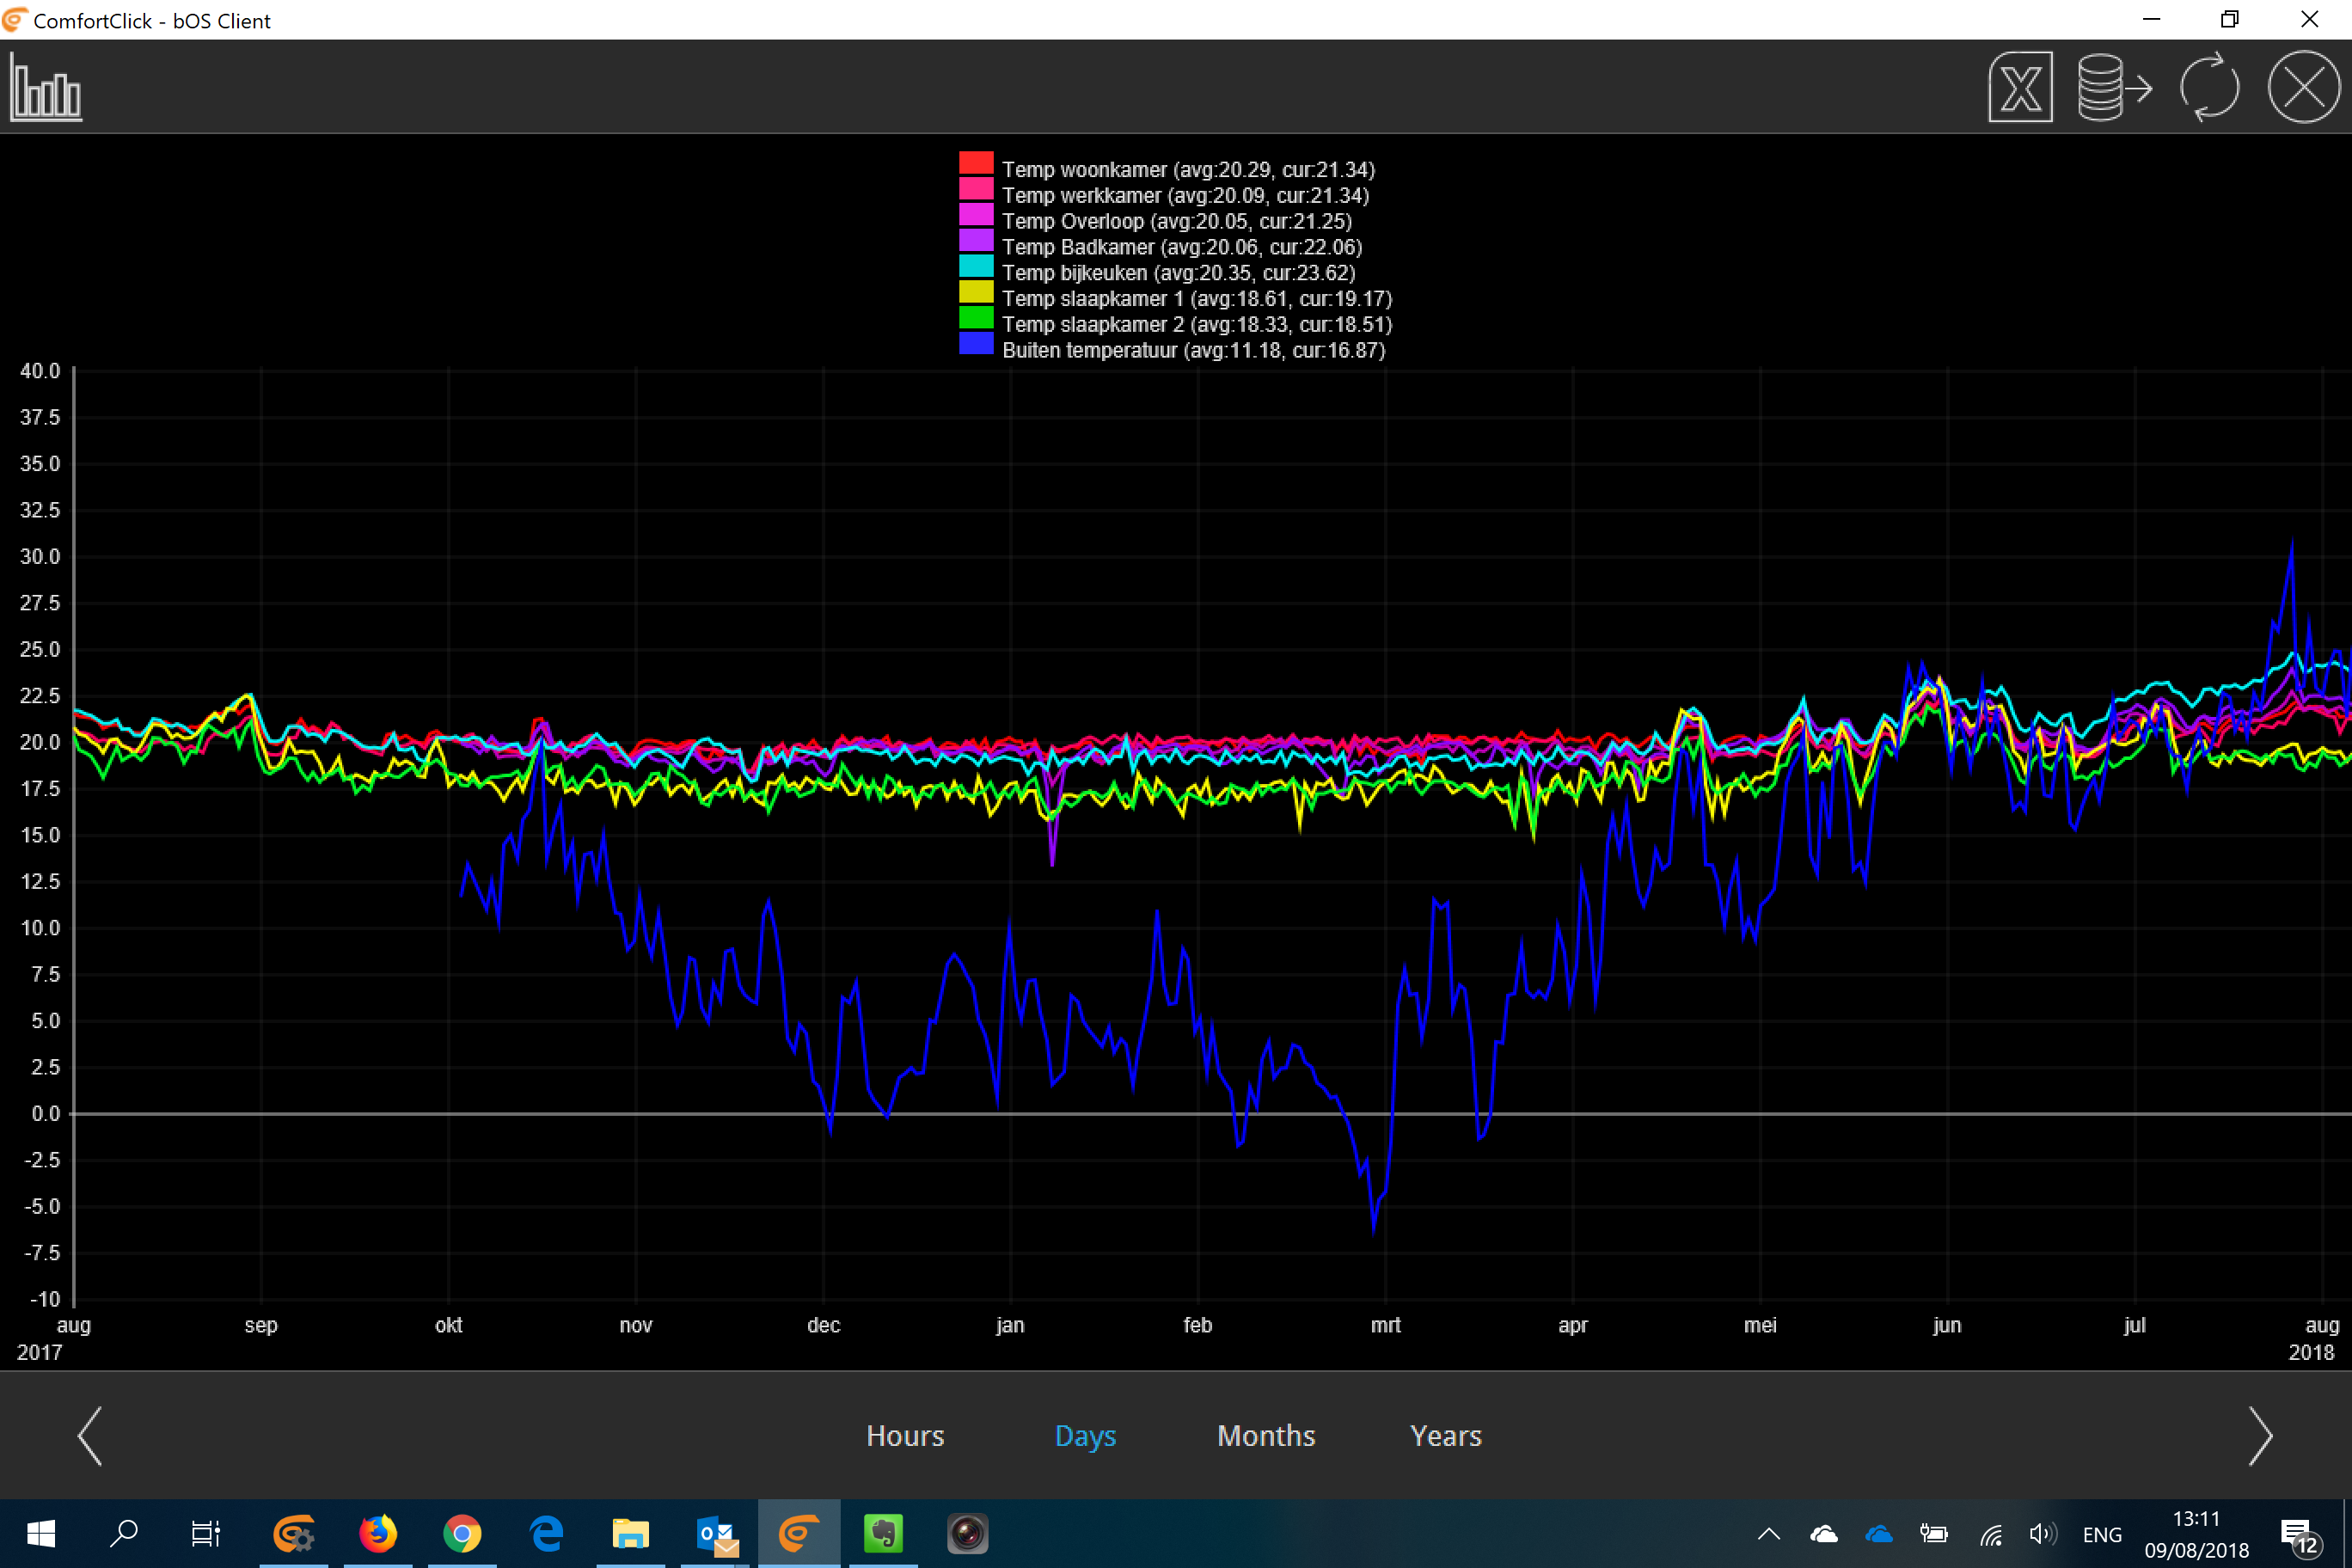This screenshot has height=1568, width=2352.
Task: Refresh the temperature graph
Action: coord(2208,88)
